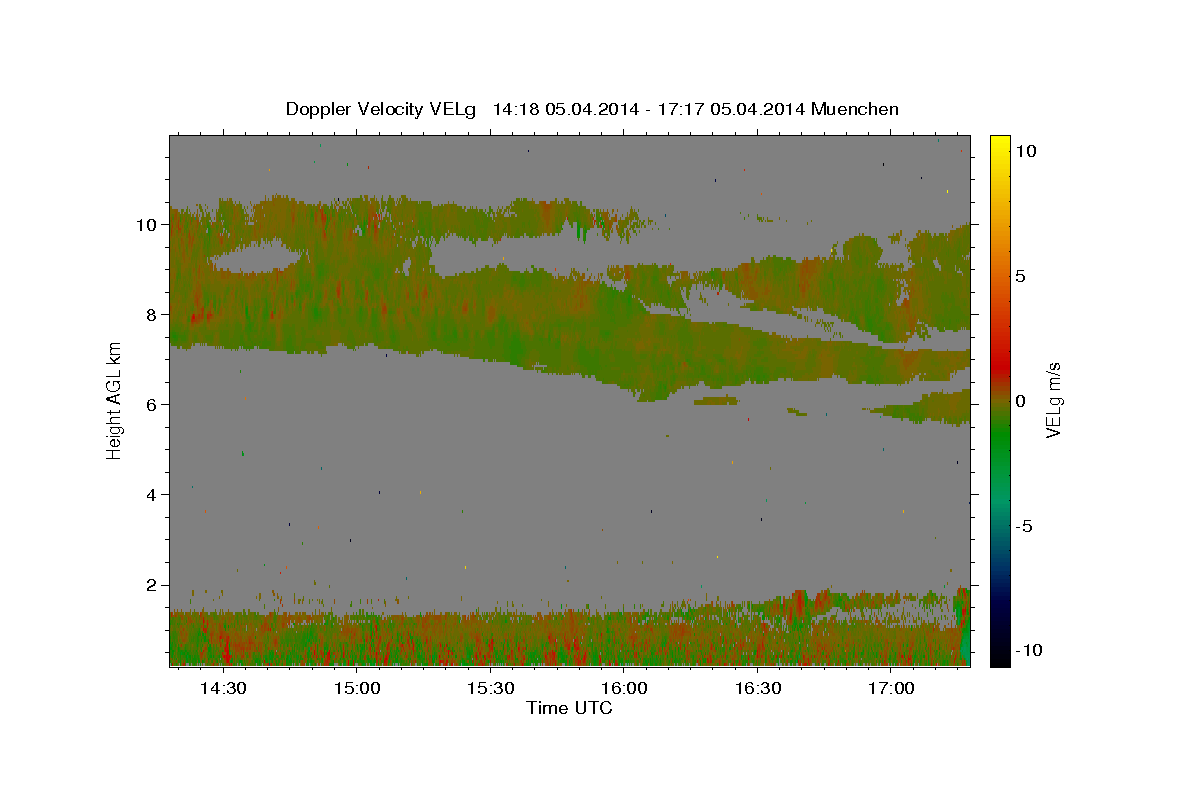The image size is (1200, 800).
Task: Click the '15:30' time axis label
Action: pyautogui.click(x=490, y=689)
